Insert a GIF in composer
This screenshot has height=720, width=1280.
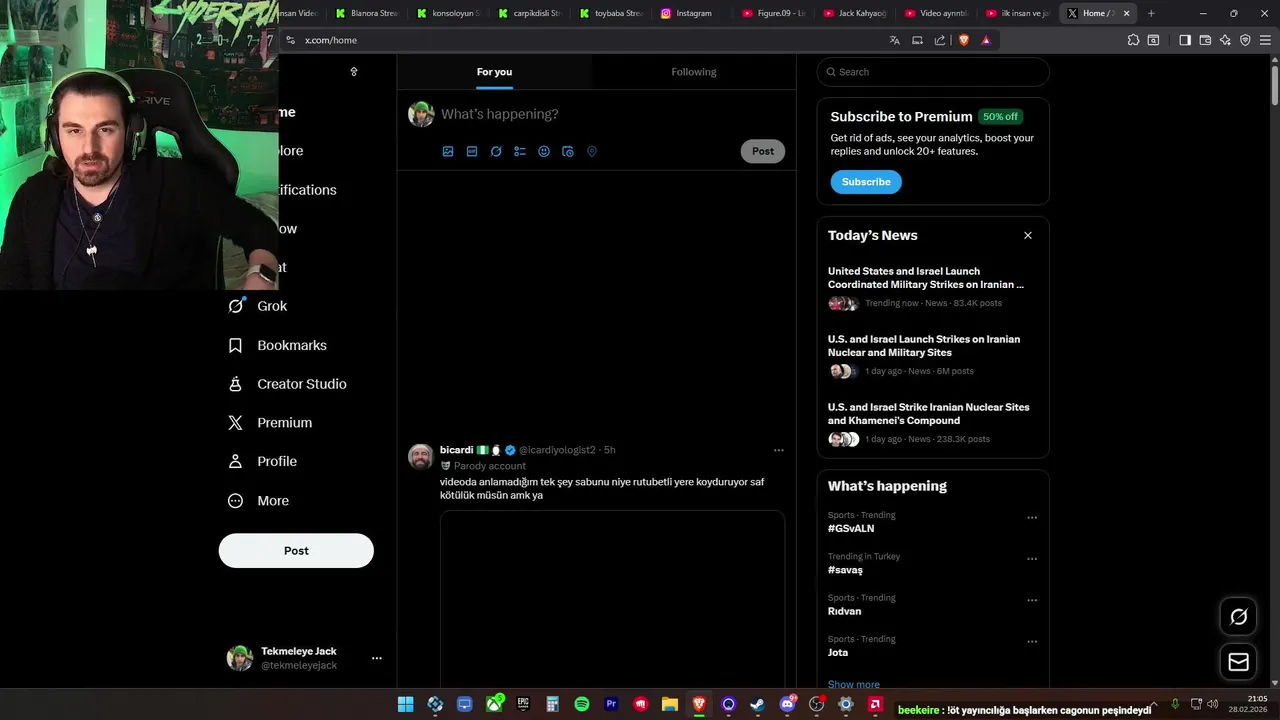pos(472,151)
